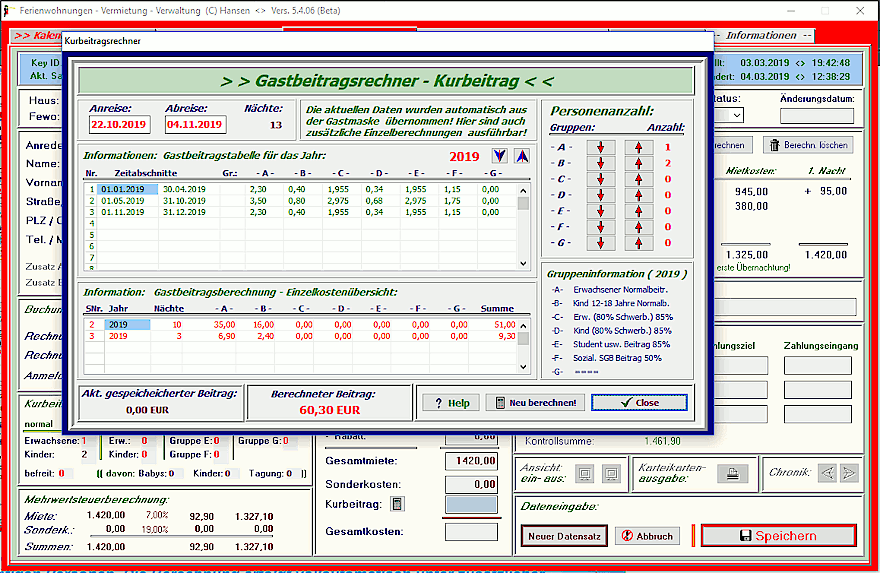Close the Gastbeitragsrechner with Close button
880x573 pixels.
click(x=639, y=402)
